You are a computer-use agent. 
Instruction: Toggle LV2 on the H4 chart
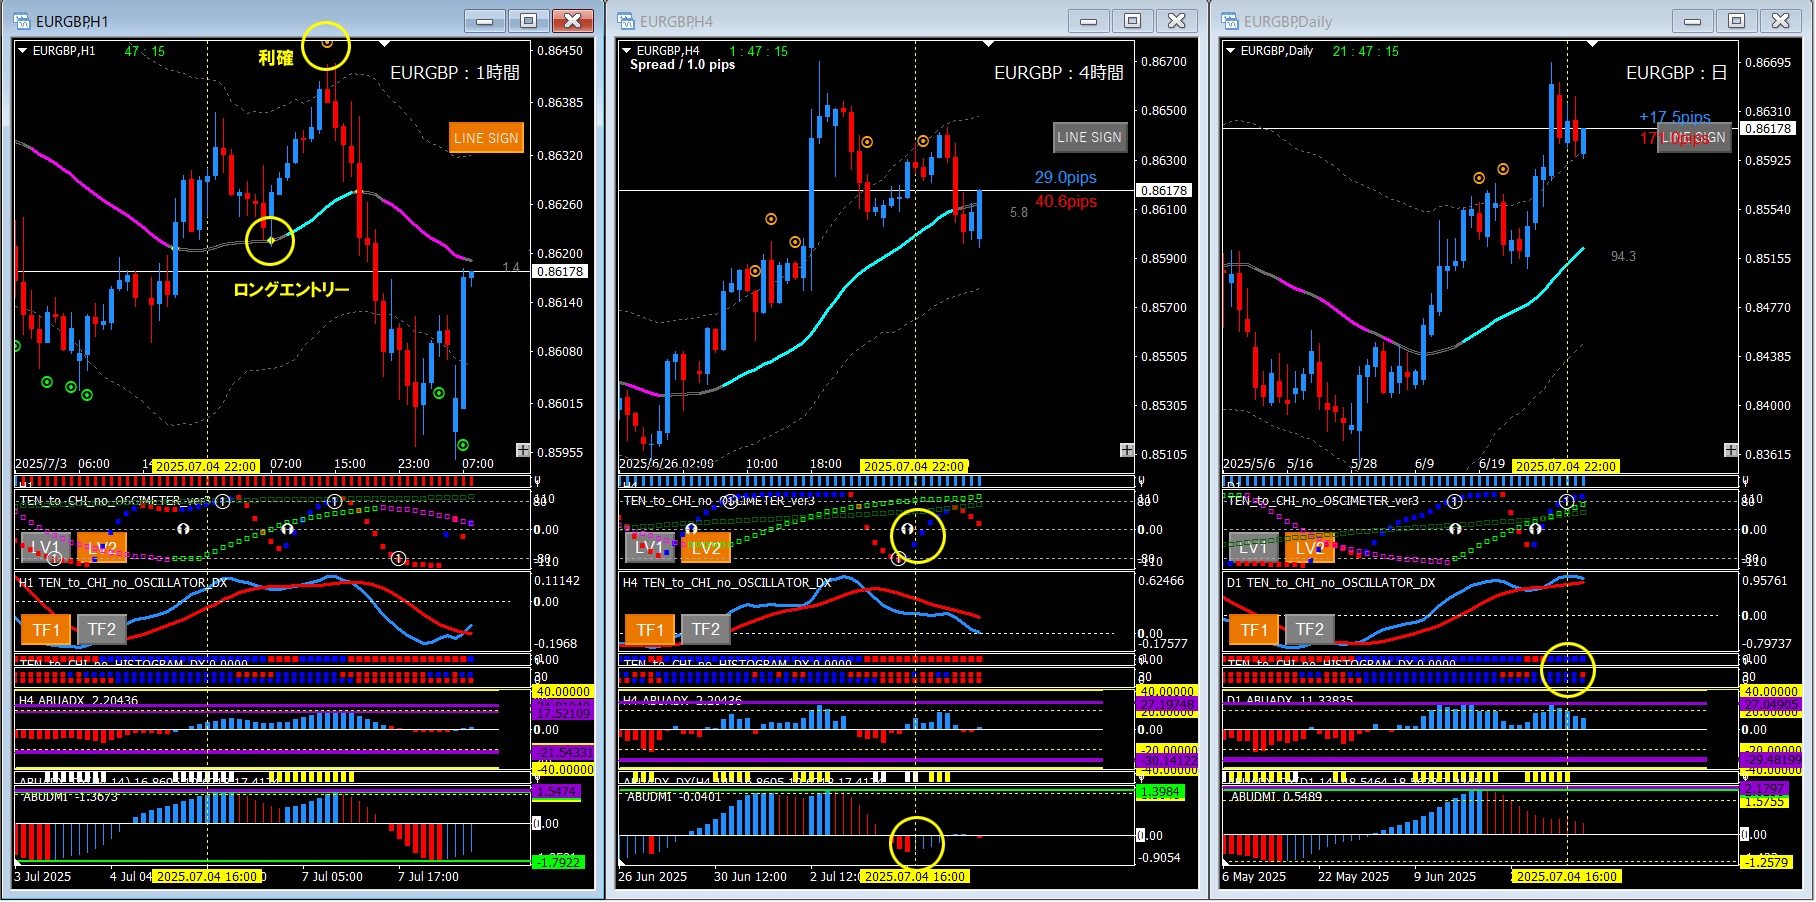pyautogui.click(x=706, y=547)
